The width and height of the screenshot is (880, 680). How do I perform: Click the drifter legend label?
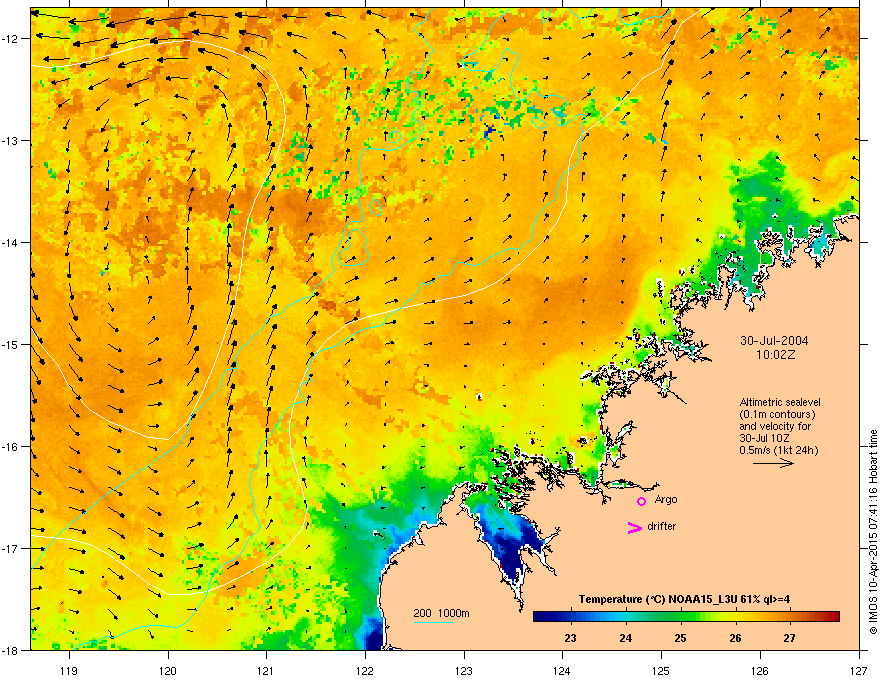tap(661, 526)
